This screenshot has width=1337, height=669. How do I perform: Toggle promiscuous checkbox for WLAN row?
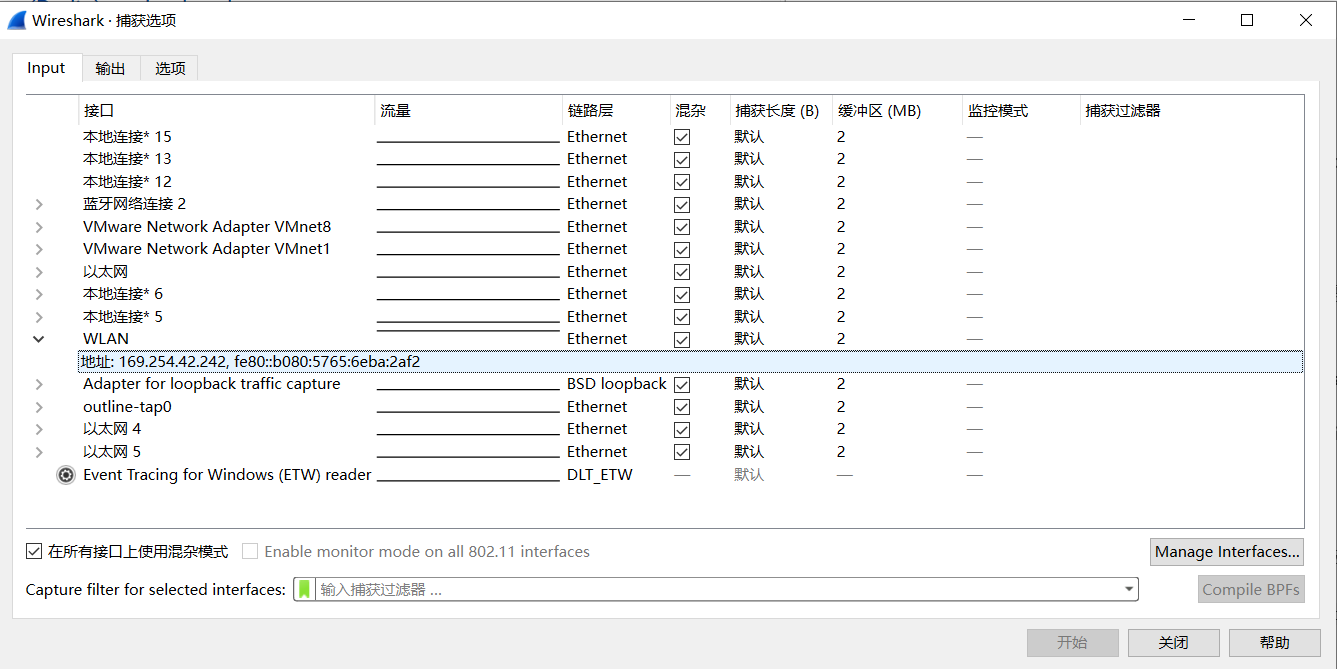(x=682, y=339)
